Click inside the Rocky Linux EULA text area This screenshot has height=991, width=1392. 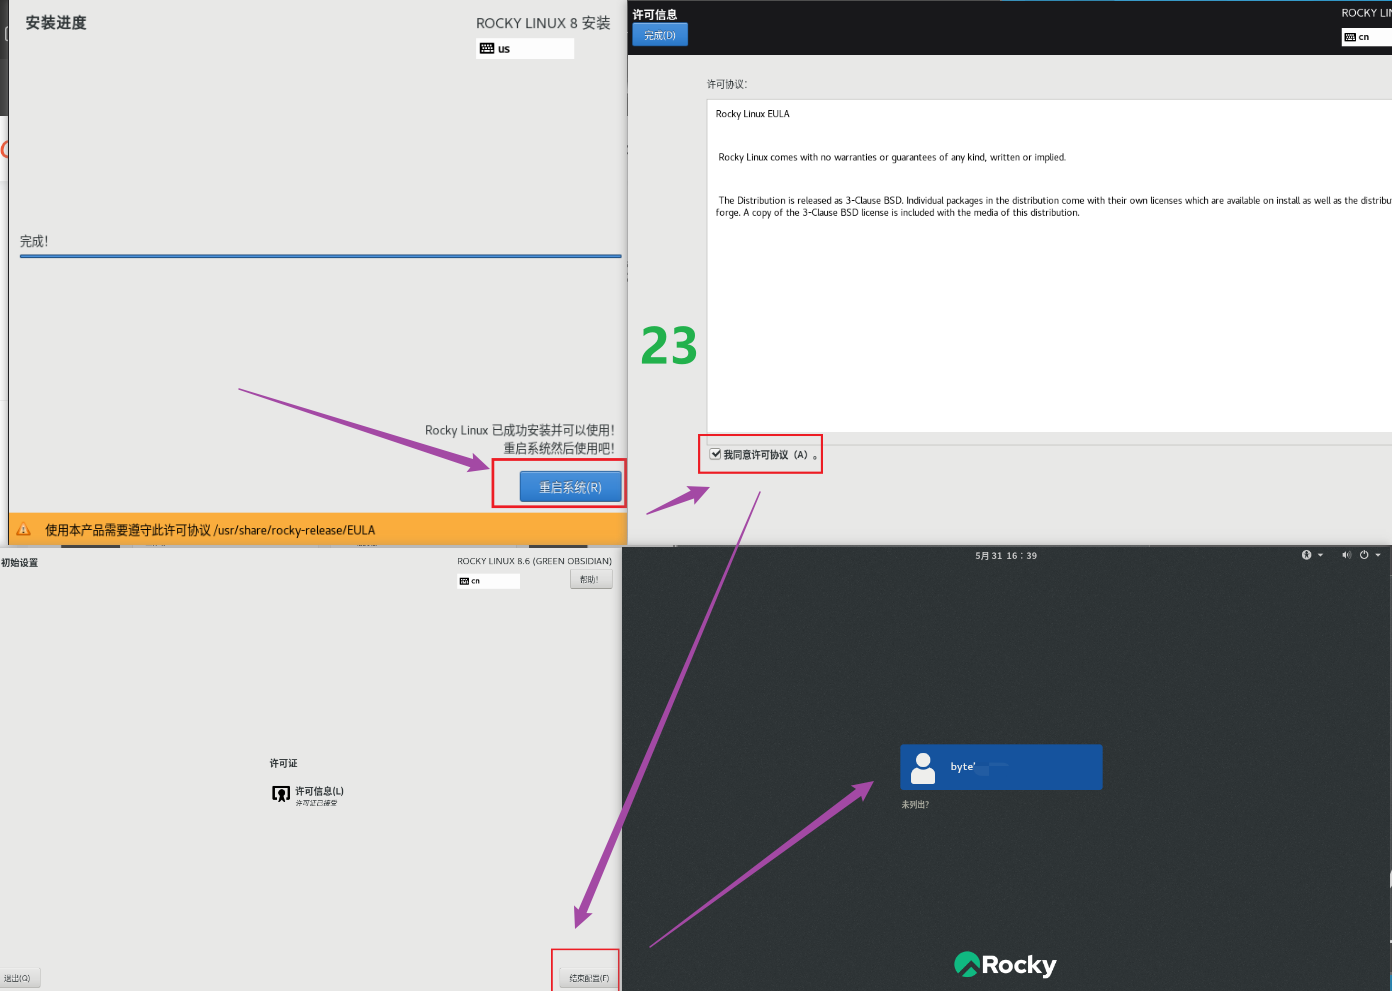point(1049,265)
